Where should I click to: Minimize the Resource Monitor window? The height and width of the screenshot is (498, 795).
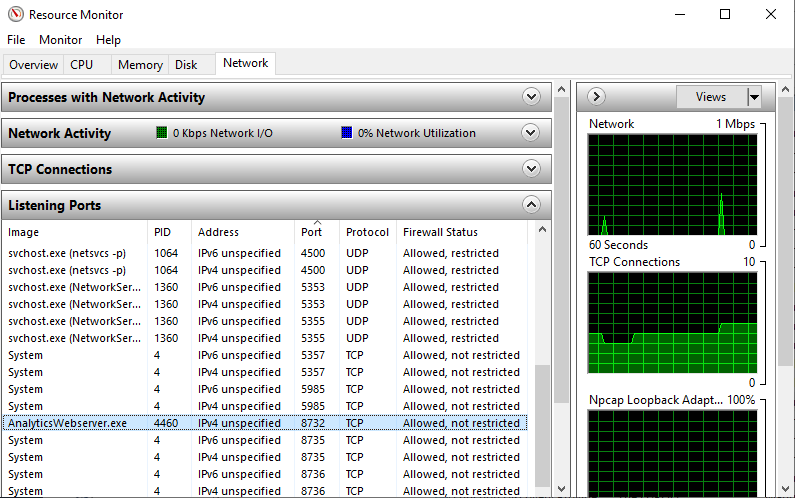coord(680,14)
